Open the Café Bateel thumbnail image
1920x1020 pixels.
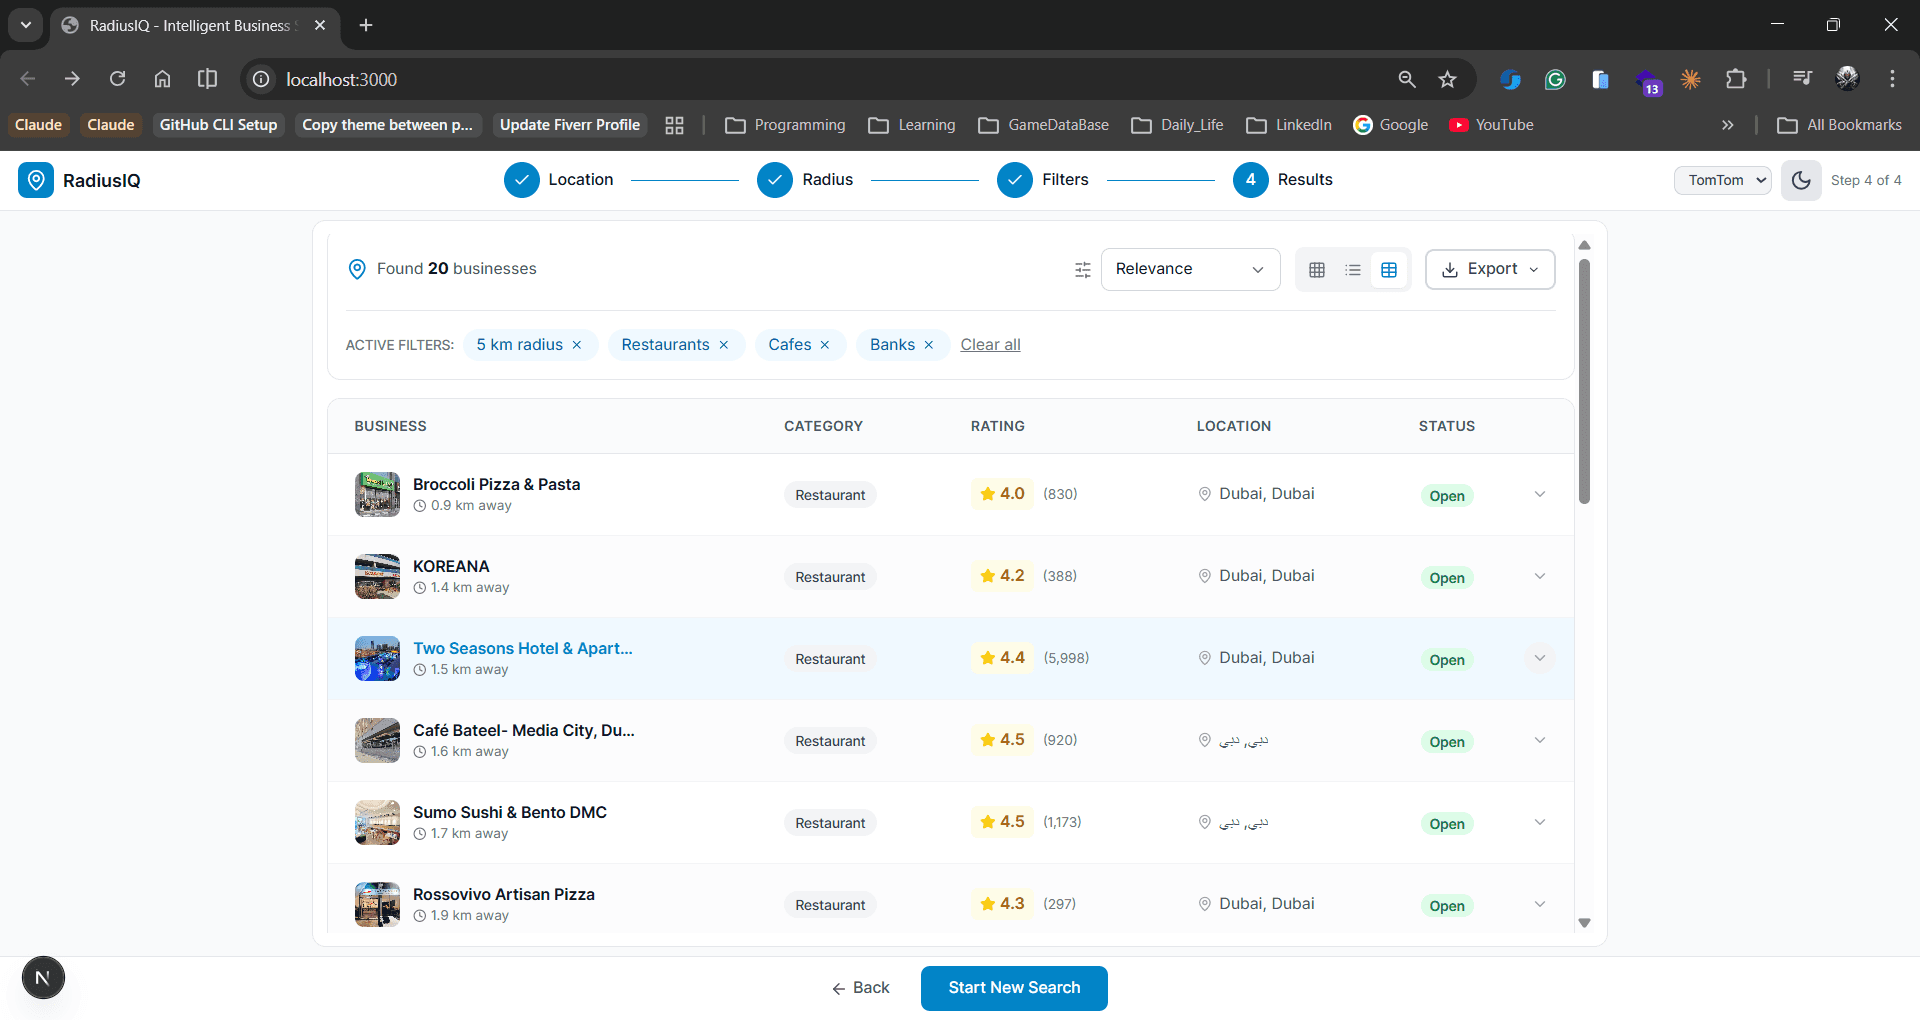pyautogui.click(x=377, y=740)
